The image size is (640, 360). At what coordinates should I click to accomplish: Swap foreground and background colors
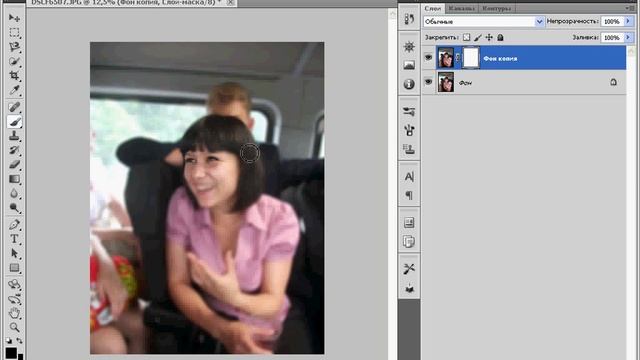pyautogui.click(x=19, y=340)
